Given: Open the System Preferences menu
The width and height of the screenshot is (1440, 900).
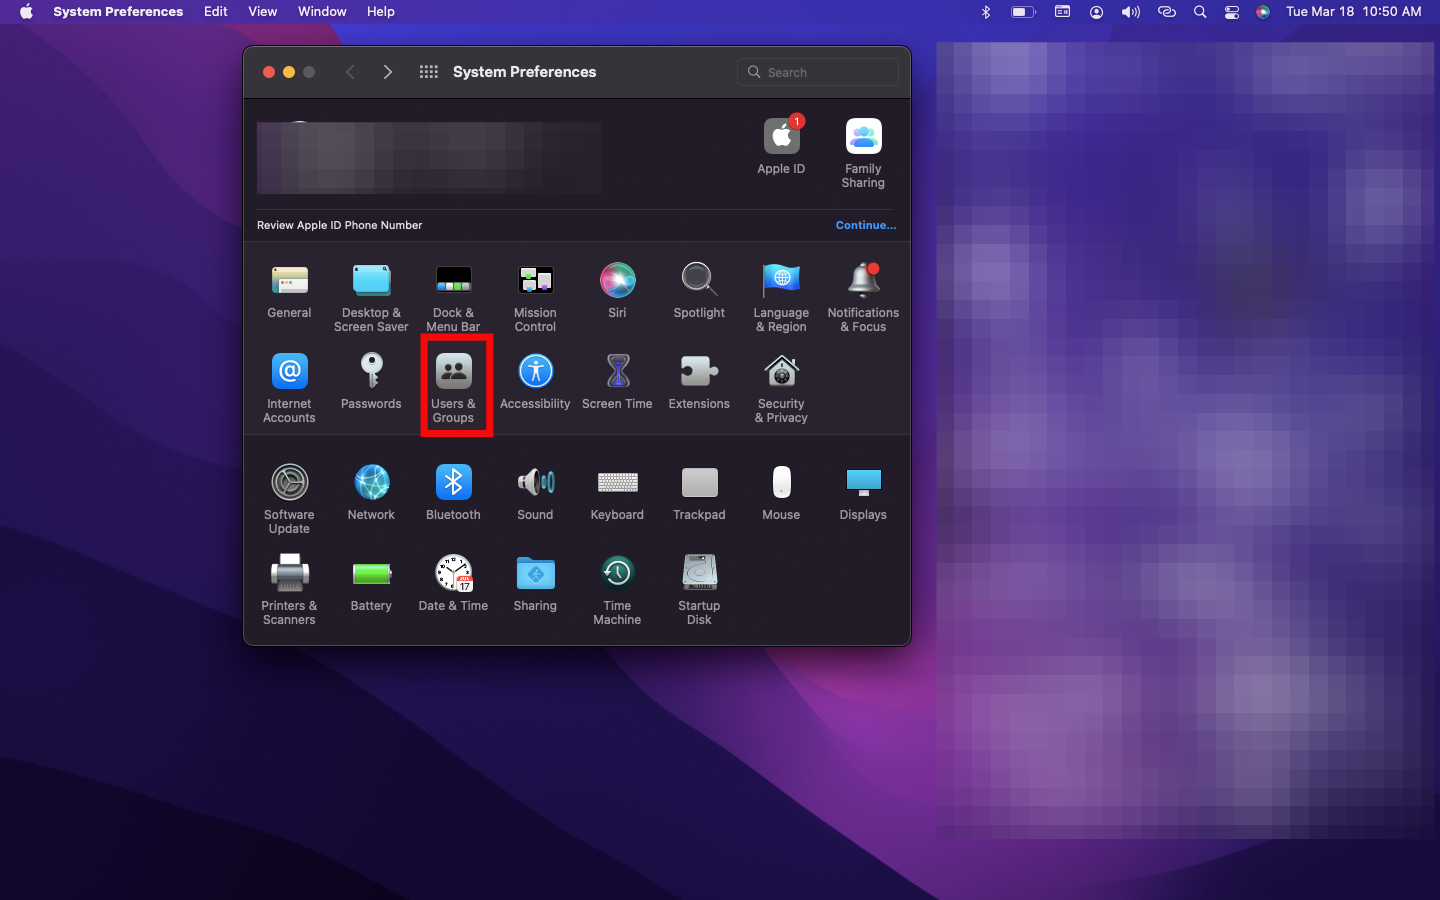Looking at the screenshot, I should [118, 12].
